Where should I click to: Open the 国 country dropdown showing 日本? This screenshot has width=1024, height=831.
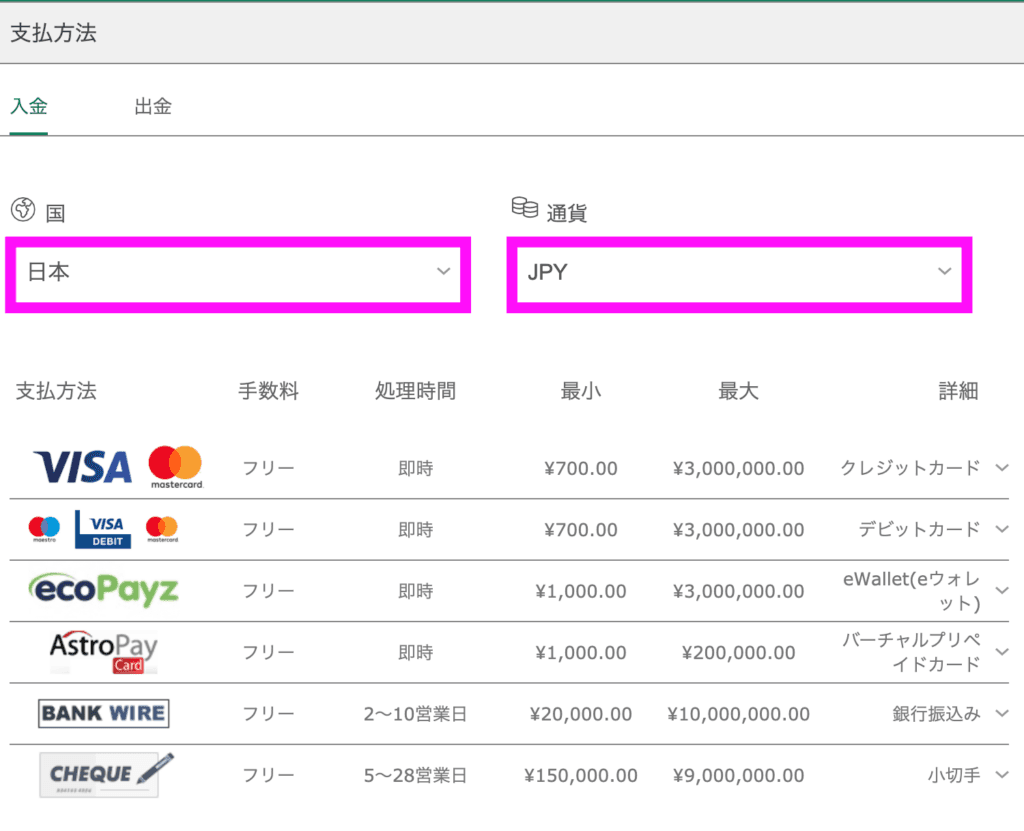[238, 274]
